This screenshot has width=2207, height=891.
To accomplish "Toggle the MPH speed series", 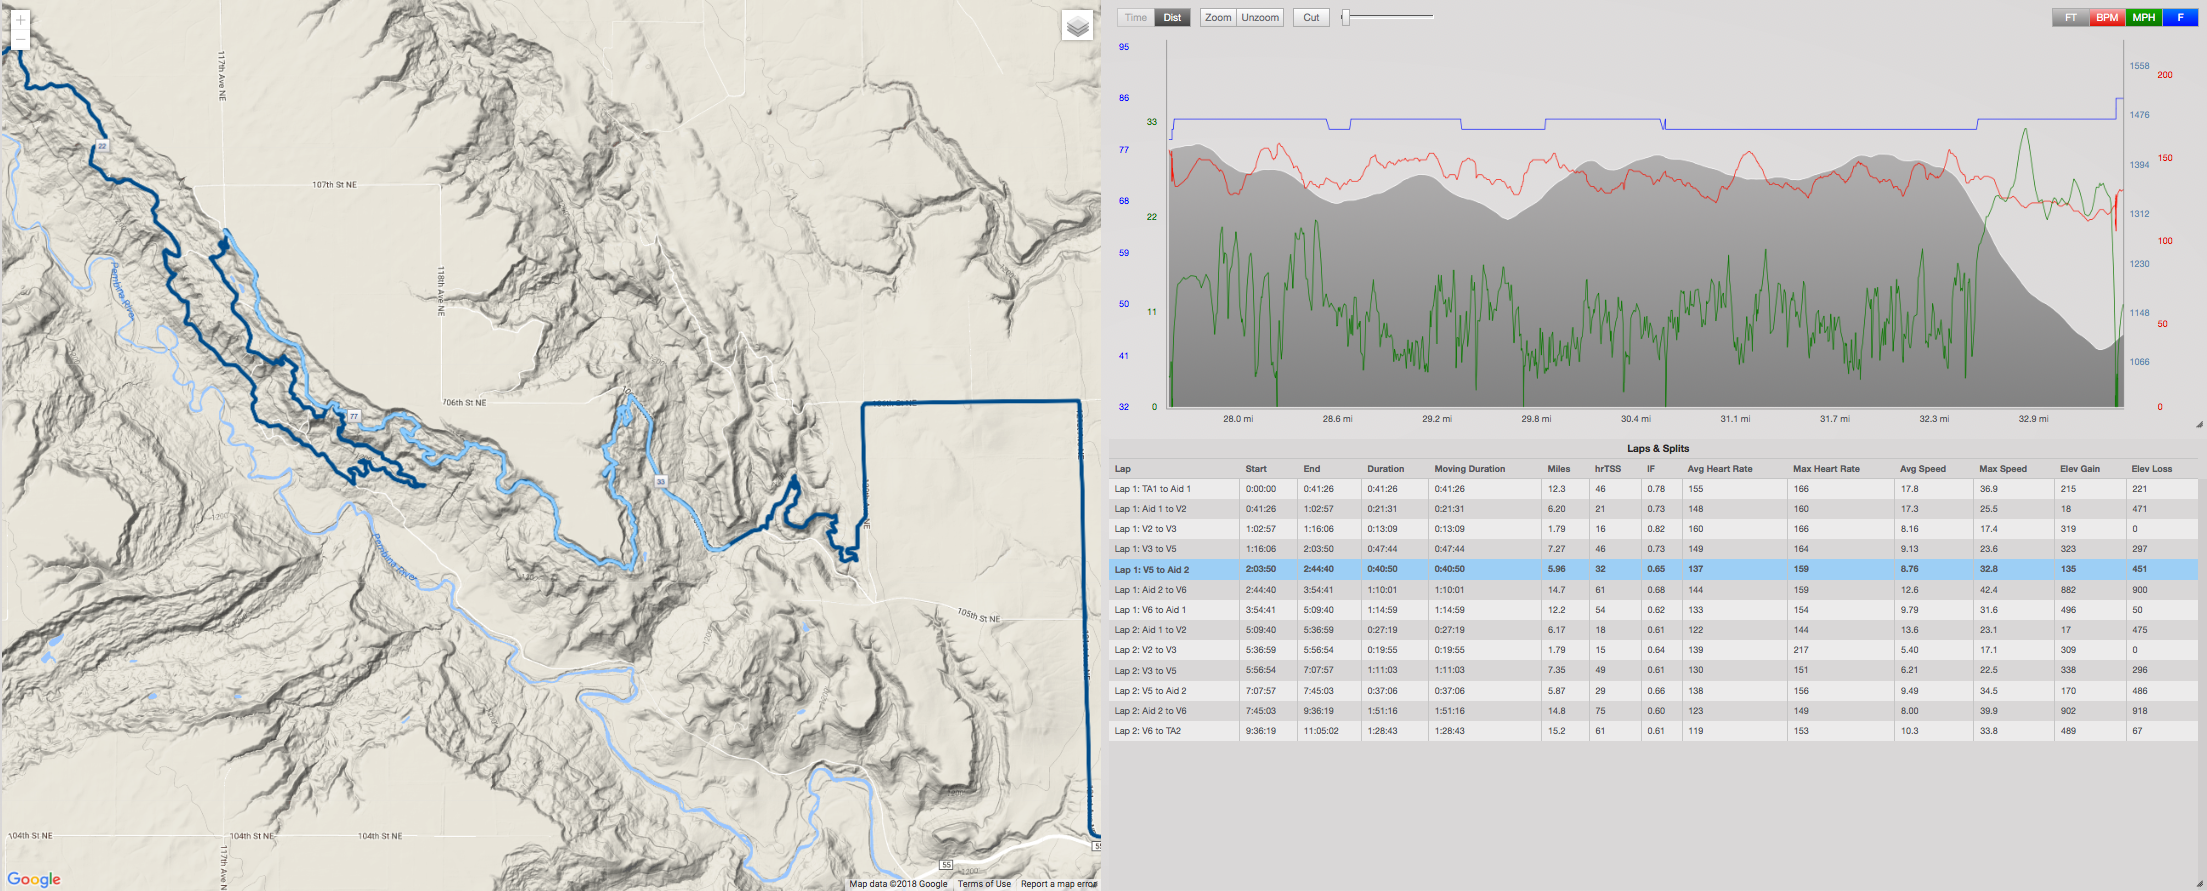I will (2144, 17).
